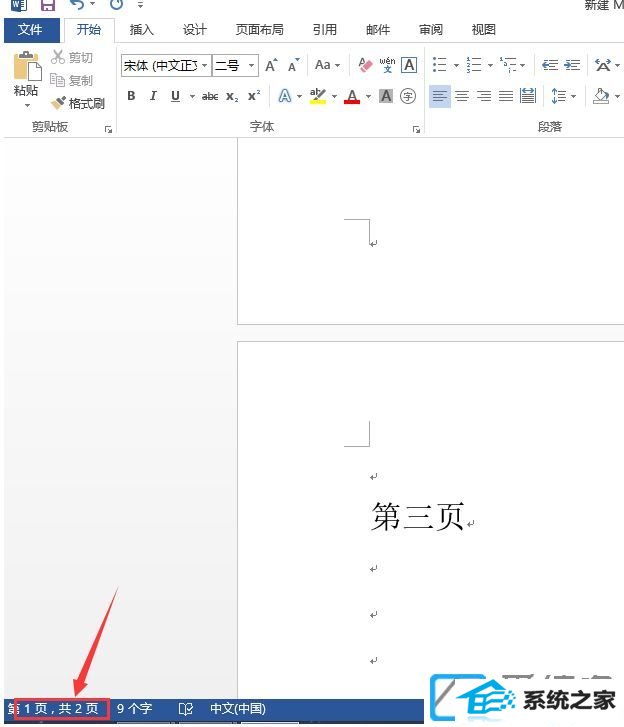
Task: Click the numbering list icon
Action: [x=474, y=65]
